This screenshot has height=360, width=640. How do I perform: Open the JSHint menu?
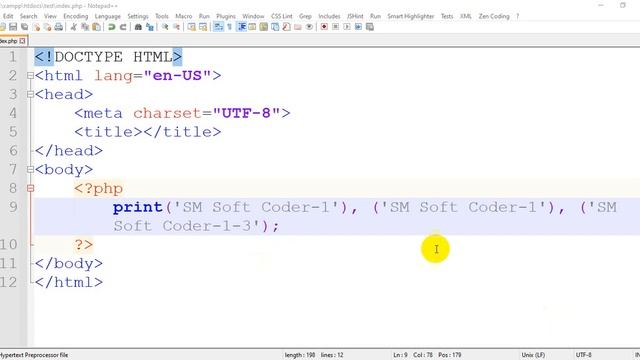[355, 16]
